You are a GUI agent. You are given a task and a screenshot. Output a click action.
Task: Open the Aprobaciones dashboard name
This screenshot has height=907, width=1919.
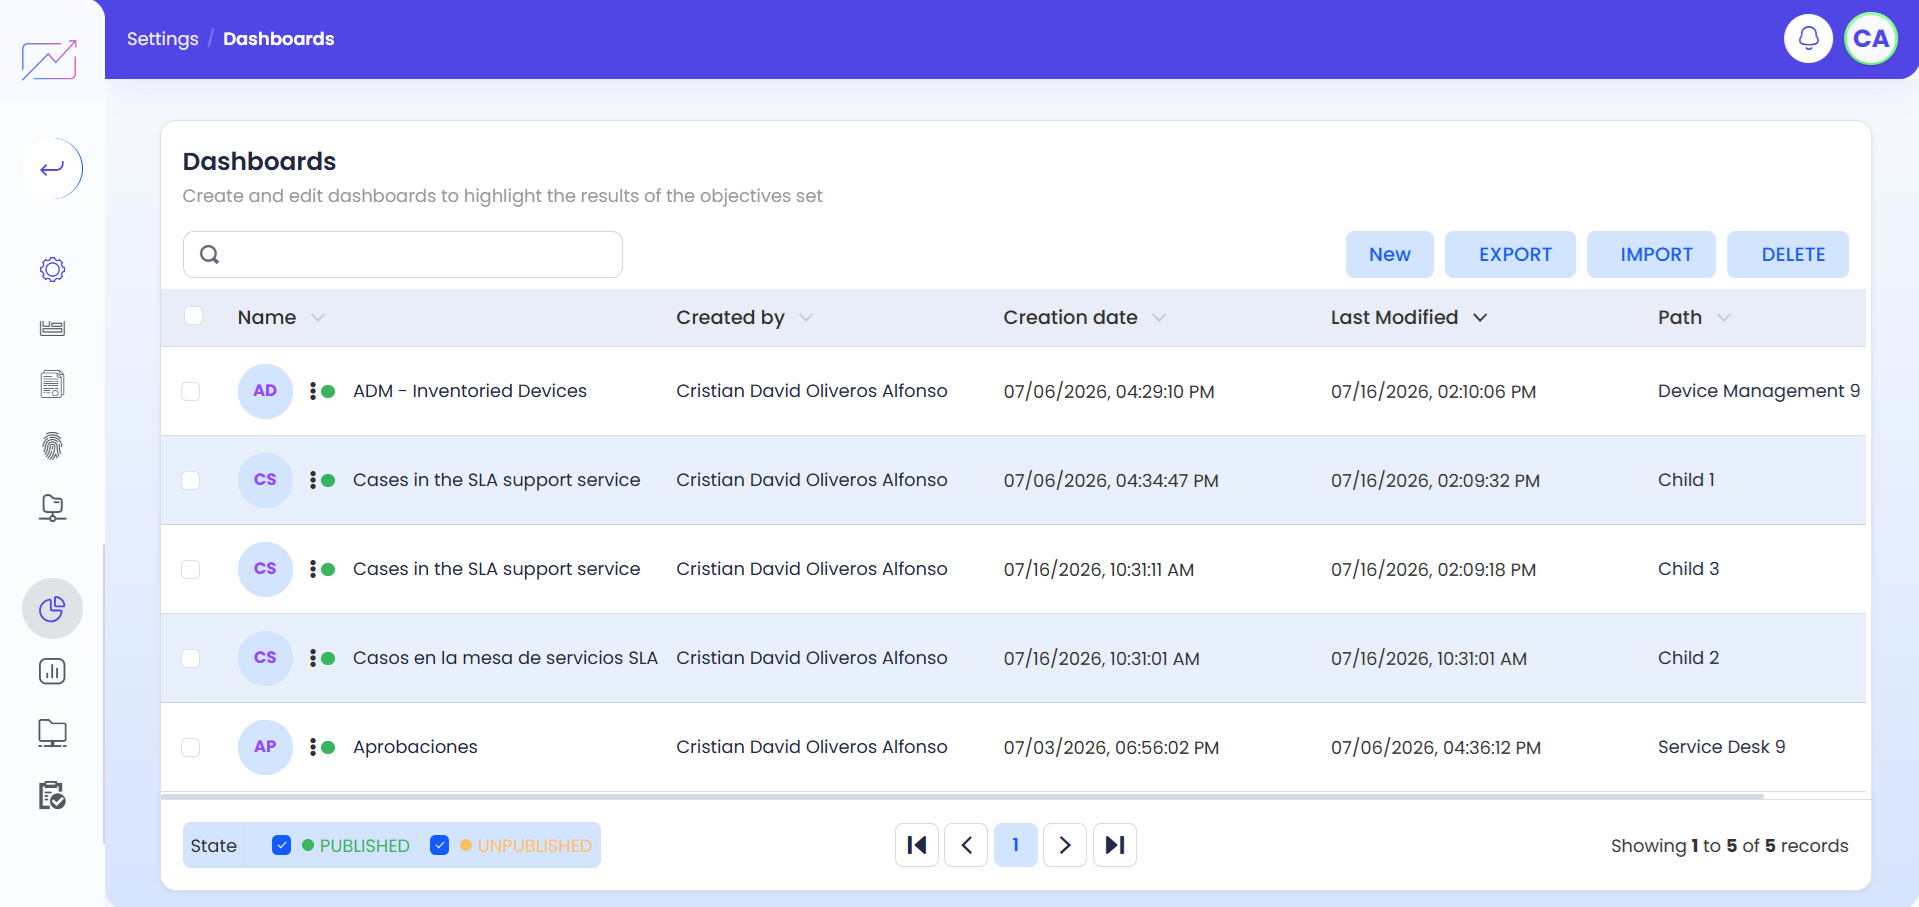click(x=415, y=747)
